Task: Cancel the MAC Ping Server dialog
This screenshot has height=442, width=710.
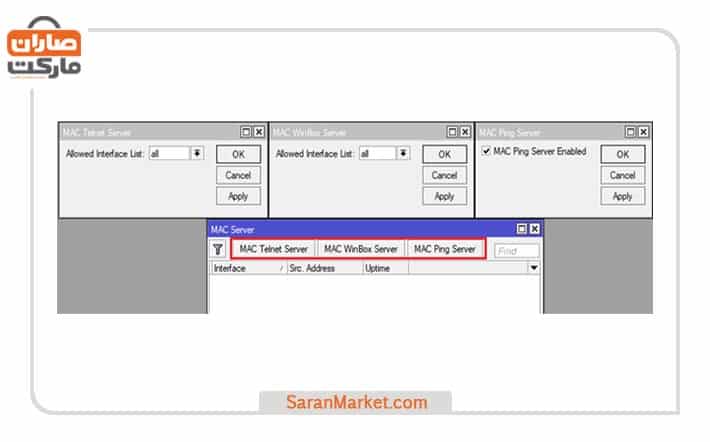Action: point(622,175)
